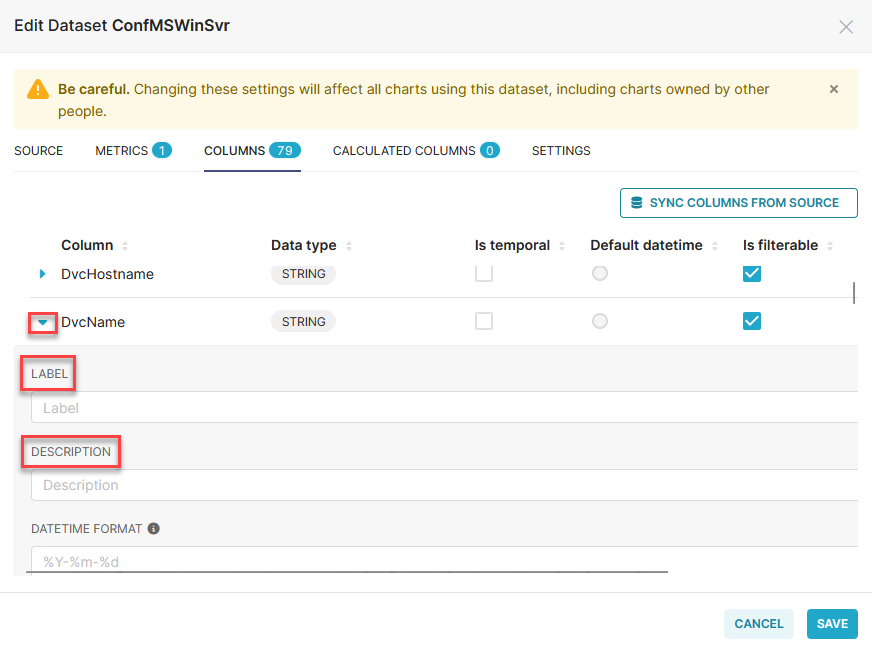872x650 pixels.
Task: Click Sync Columns From Source button
Action: click(739, 203)
